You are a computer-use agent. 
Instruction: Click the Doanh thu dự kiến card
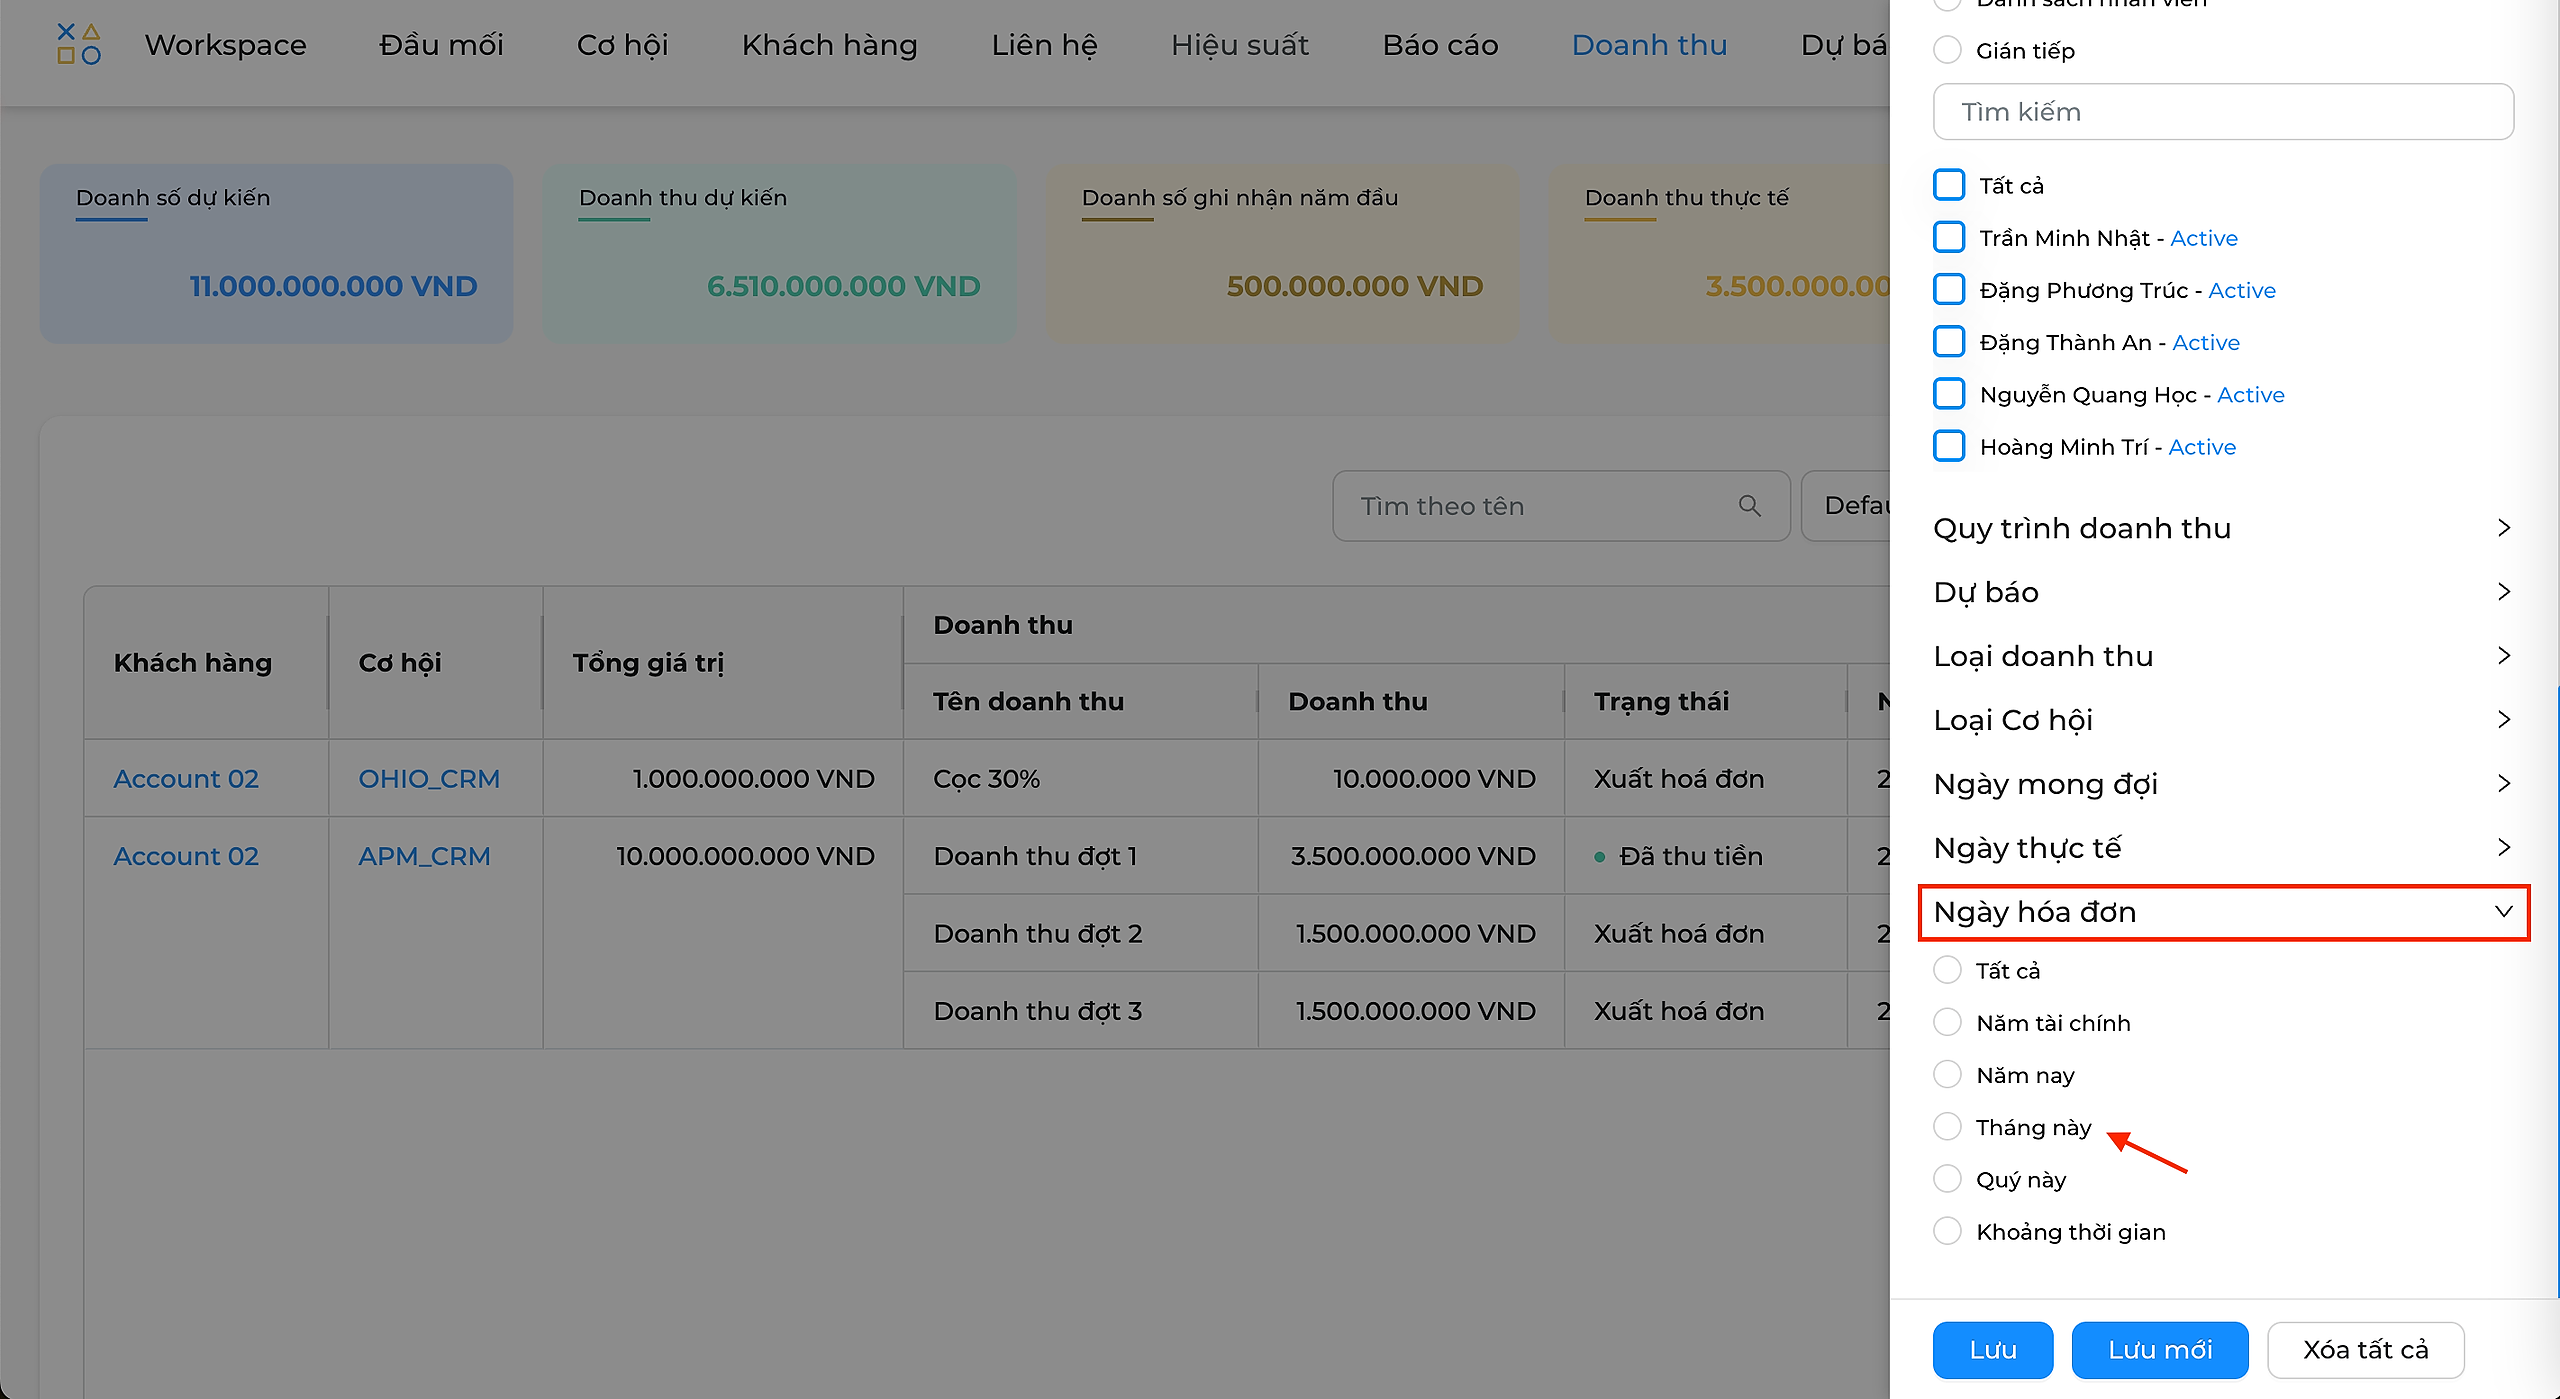click(x=779, y=254)
